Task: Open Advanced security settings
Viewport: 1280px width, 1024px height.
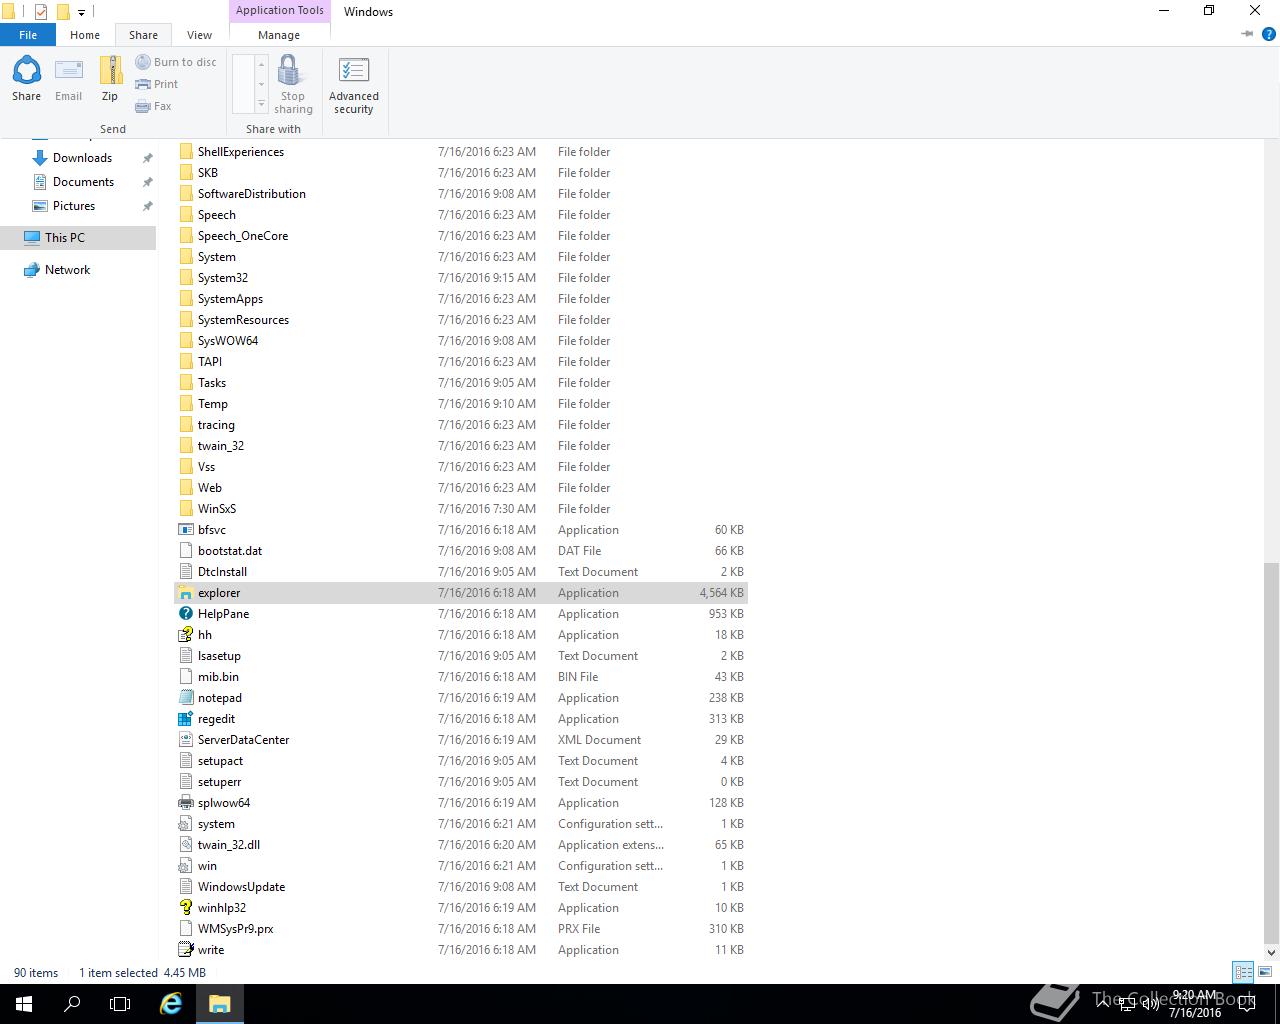Action: 354,86
